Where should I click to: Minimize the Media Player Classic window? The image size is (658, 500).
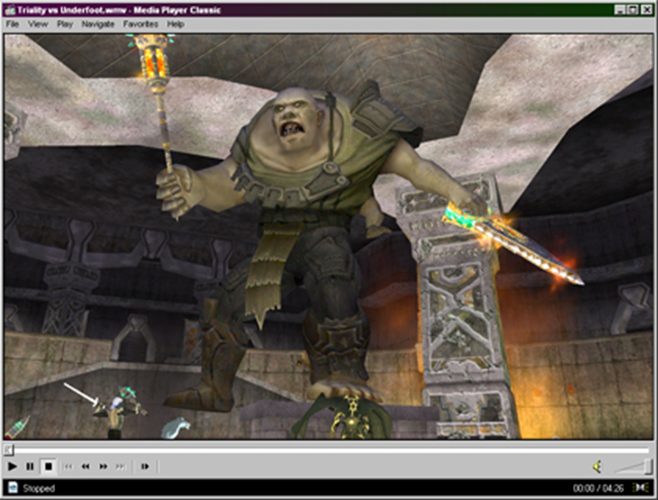[x=620, y=10]
